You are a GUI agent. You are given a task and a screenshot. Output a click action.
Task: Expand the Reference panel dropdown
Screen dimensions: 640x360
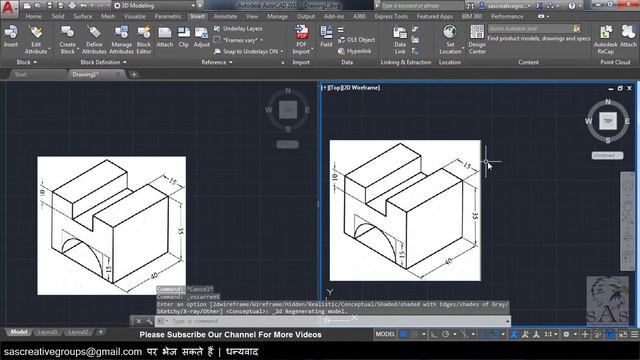[x=217, y=62]
